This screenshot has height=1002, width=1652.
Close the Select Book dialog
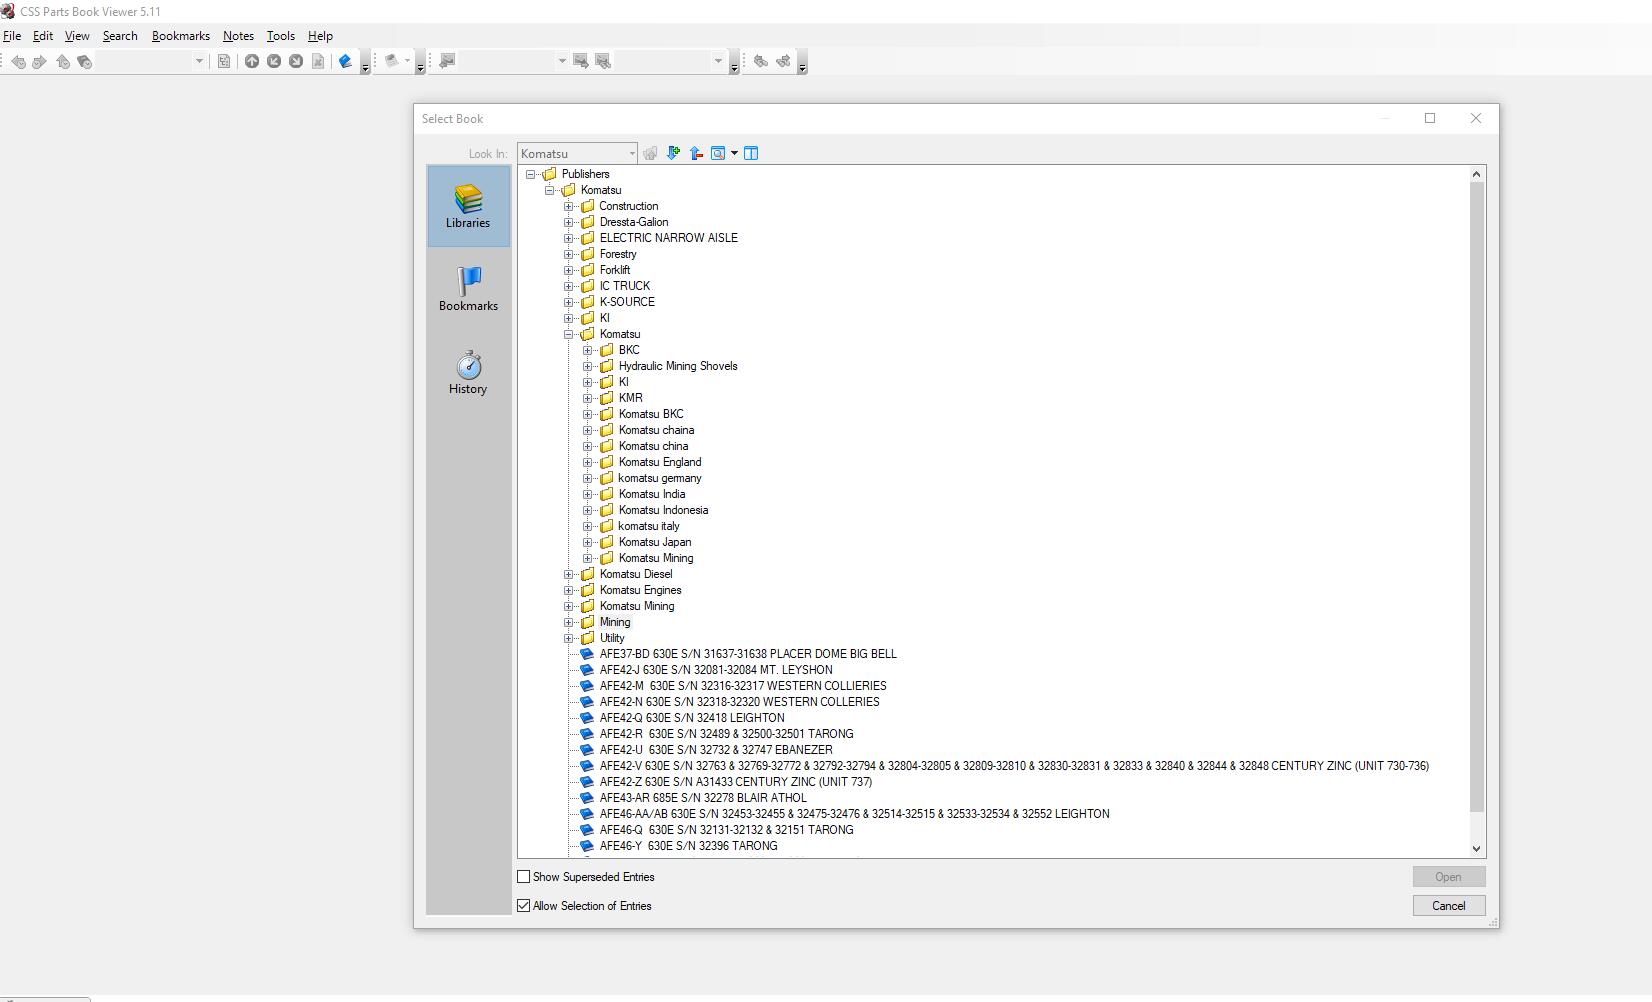[x=1476, y=118]
